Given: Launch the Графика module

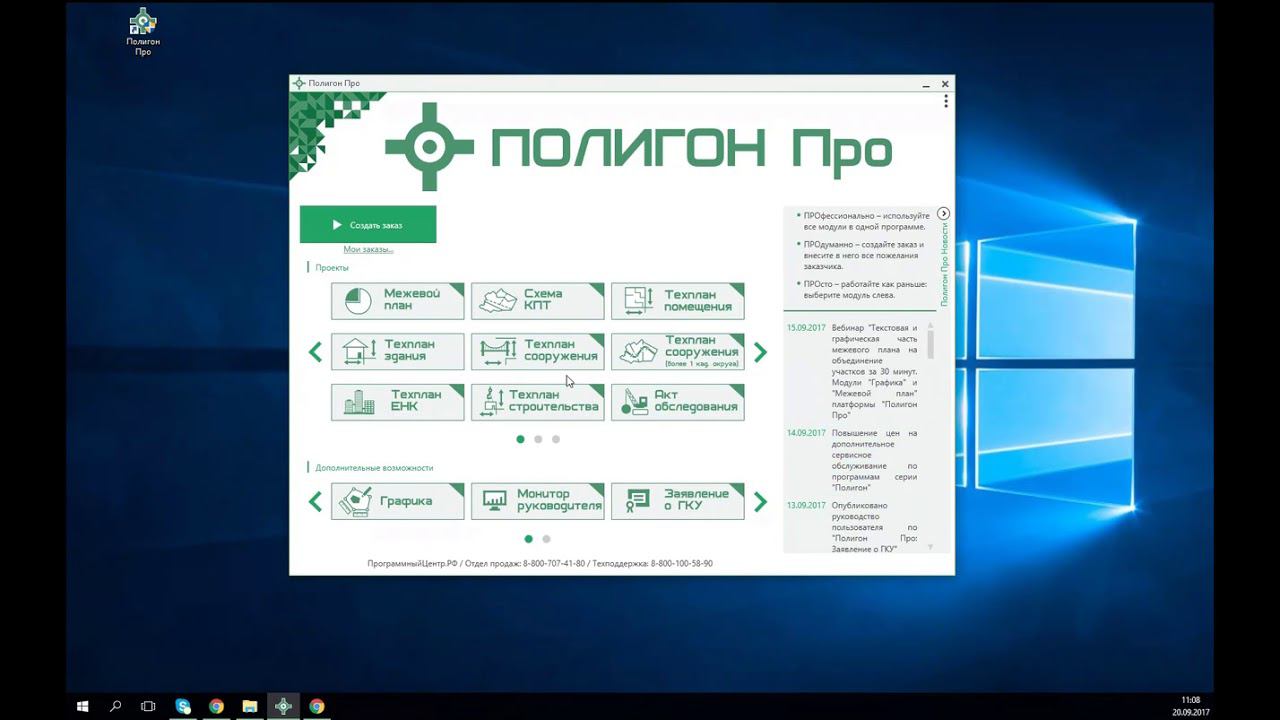Looking at the screenshot, I should tap(398, 501).
